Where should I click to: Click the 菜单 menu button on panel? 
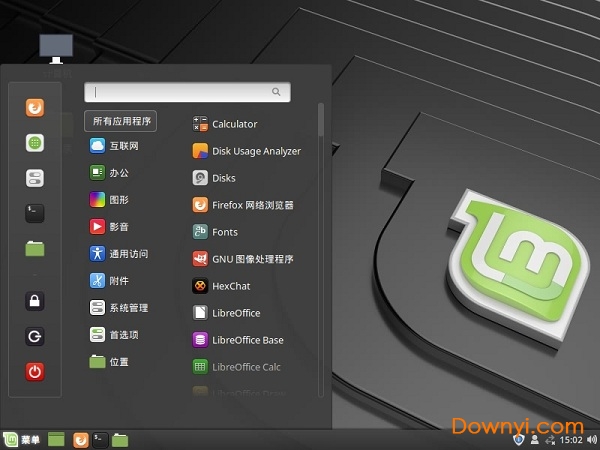(x=21, y=440)
